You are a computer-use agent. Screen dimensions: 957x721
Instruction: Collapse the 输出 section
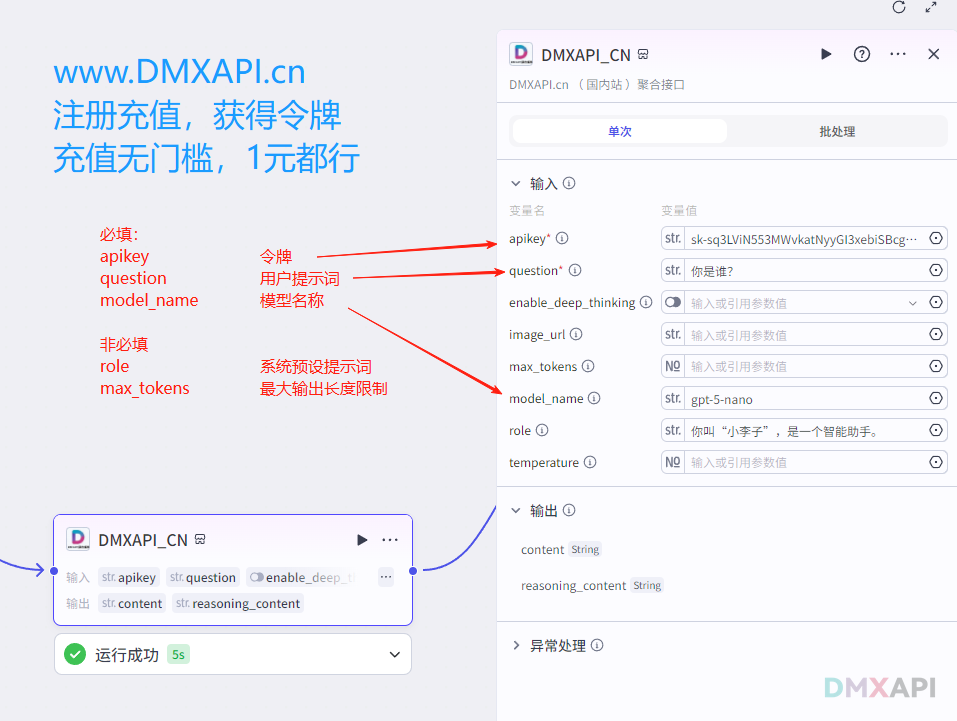click(x=516, y=511)
